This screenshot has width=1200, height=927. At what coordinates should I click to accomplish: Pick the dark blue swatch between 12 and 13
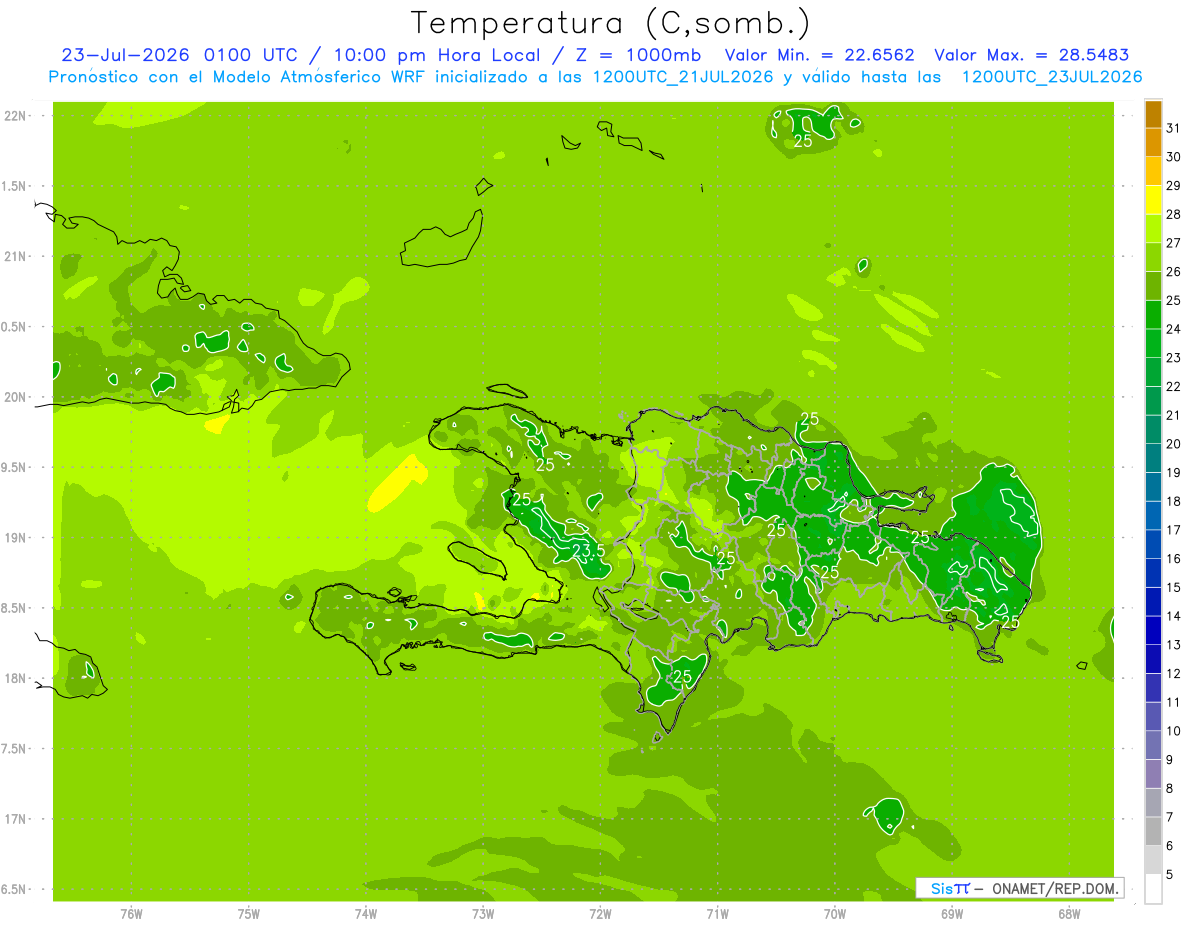tap(1153, 660)
